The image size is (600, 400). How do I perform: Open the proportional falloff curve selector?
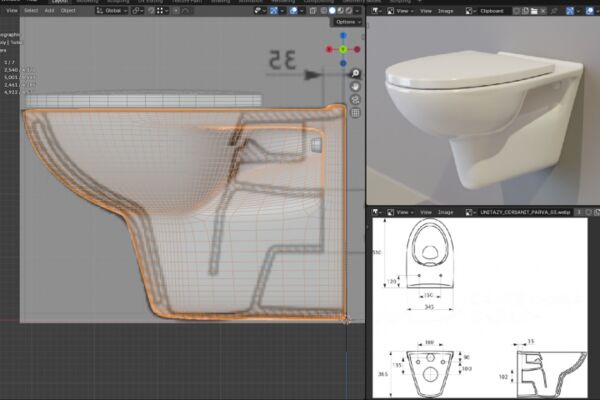[x=186, y=11]
